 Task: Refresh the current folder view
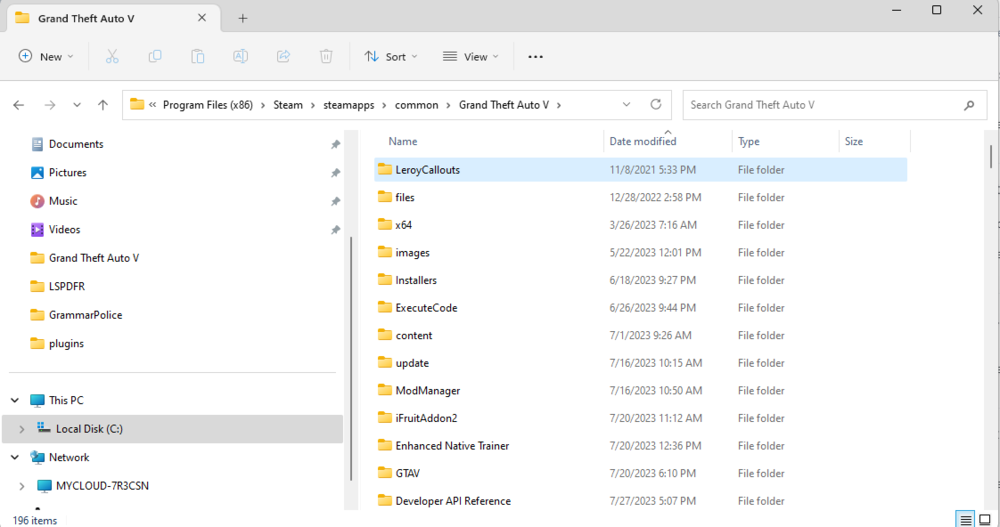[656, 105]
